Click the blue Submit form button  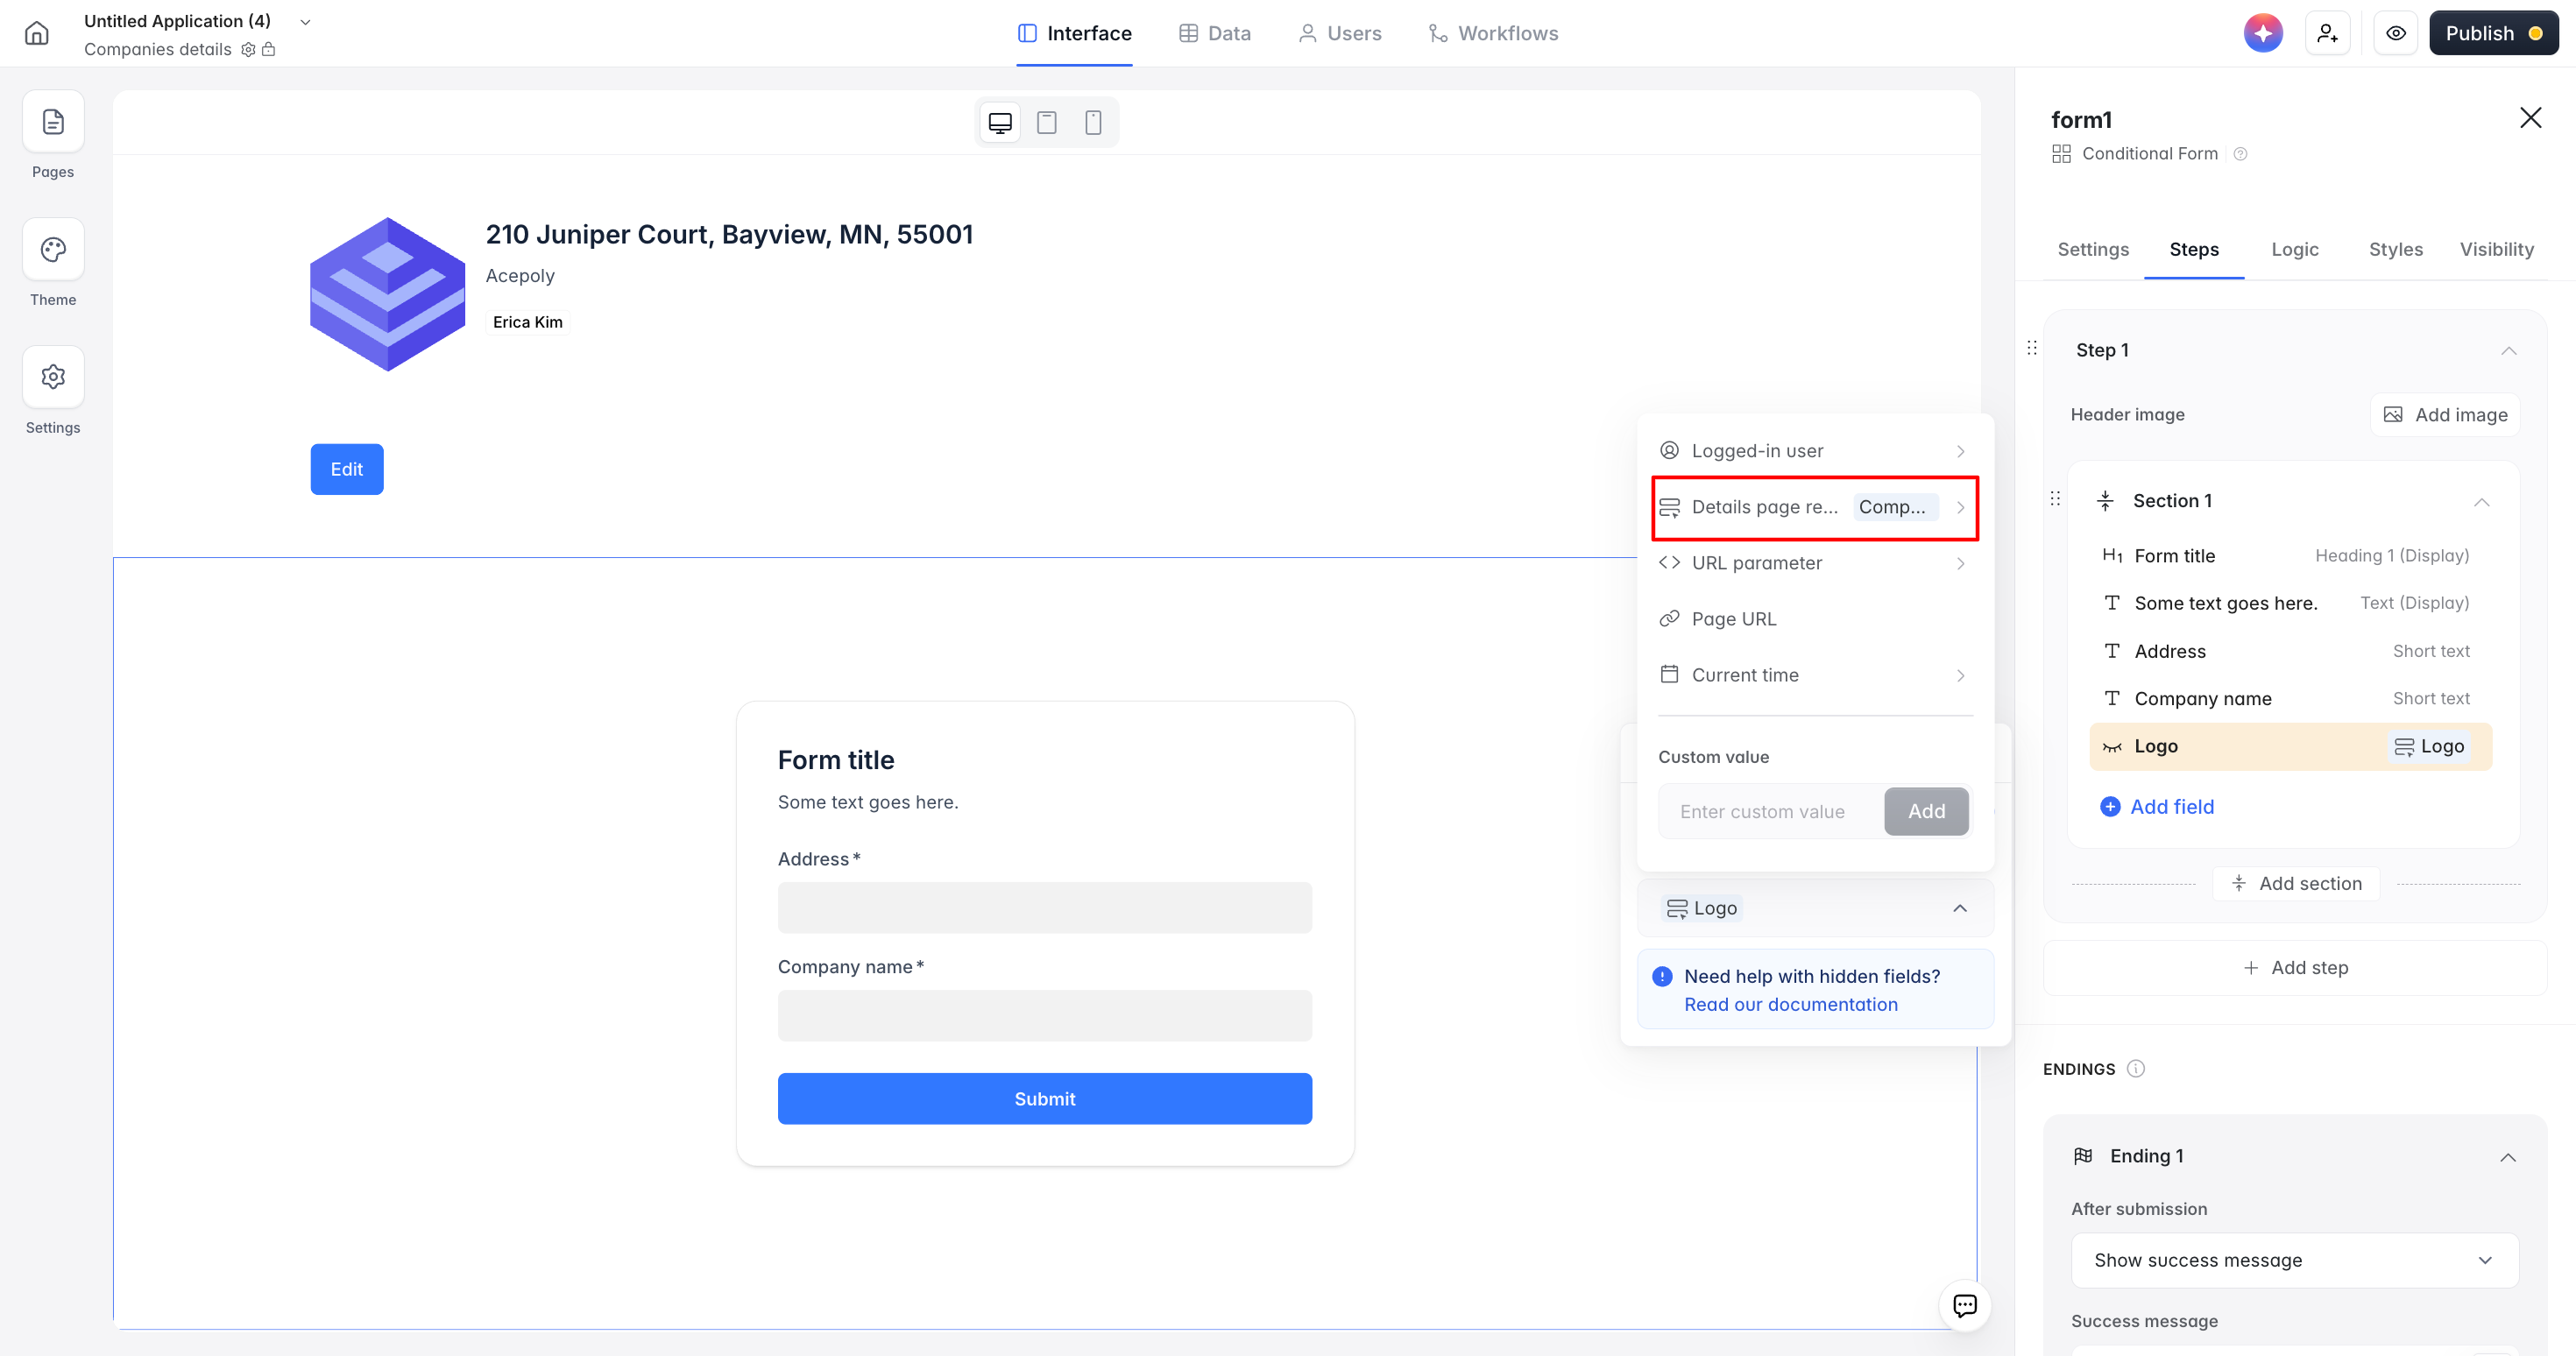(1044, 1098)
